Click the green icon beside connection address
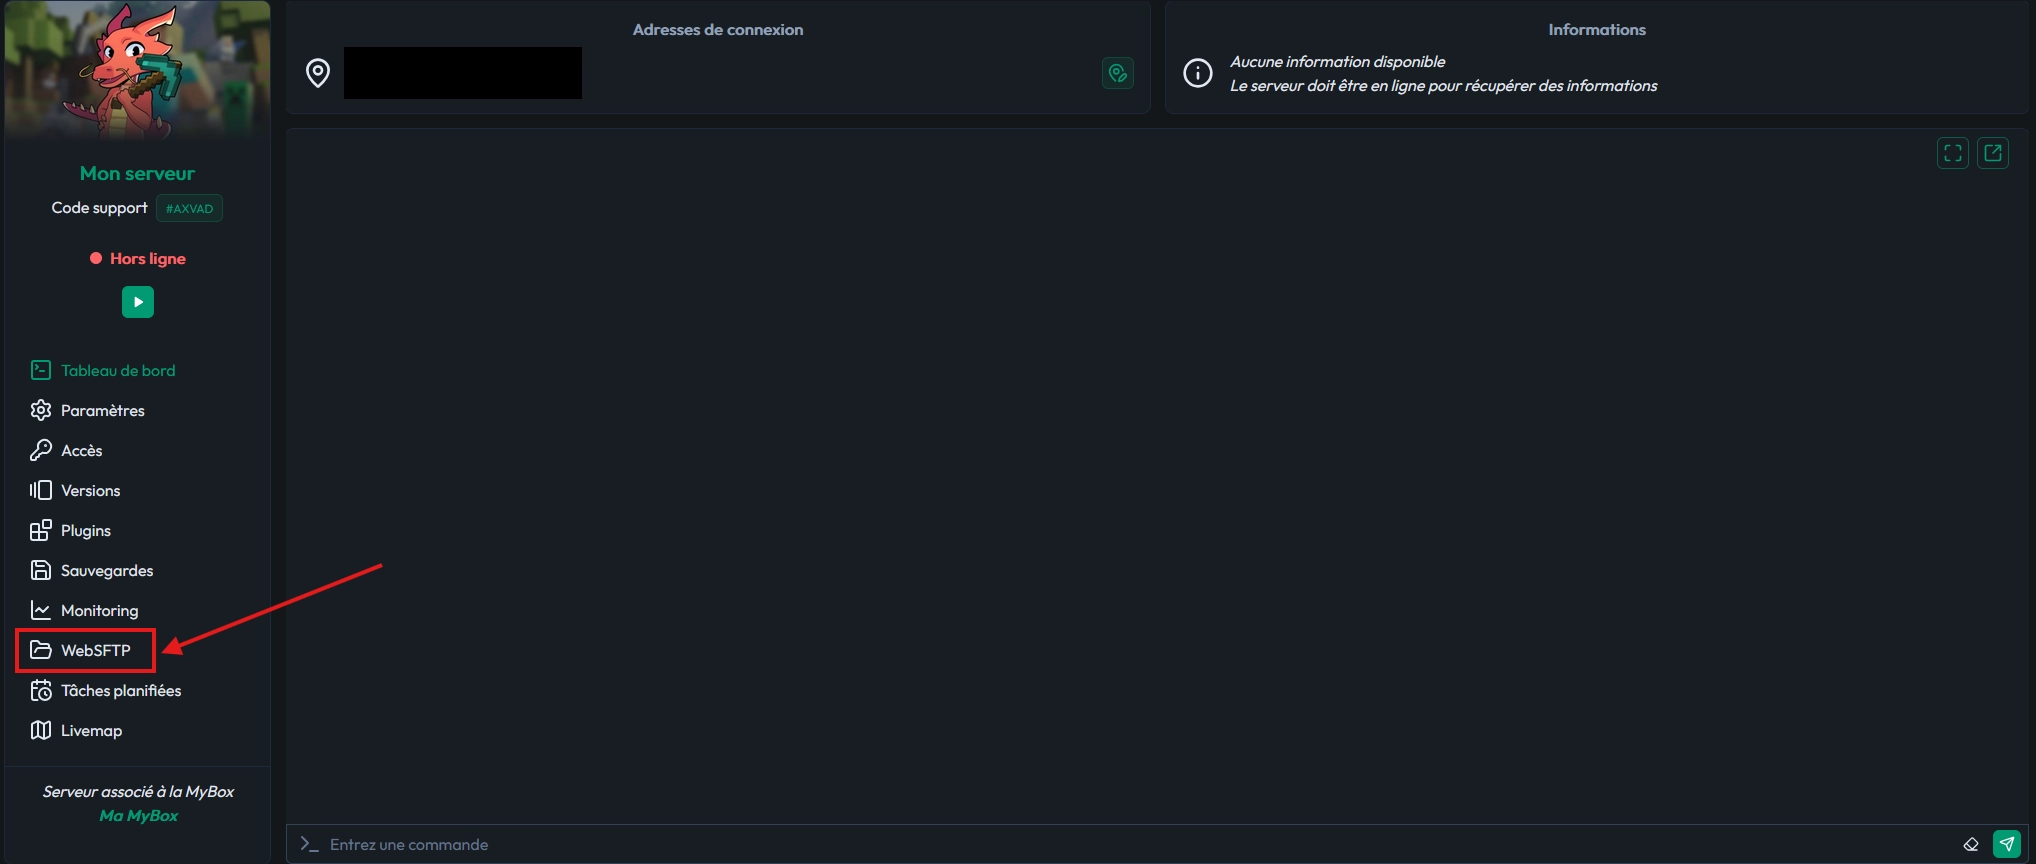This screenshot has width=2036, height=864. pos(1117,73)
